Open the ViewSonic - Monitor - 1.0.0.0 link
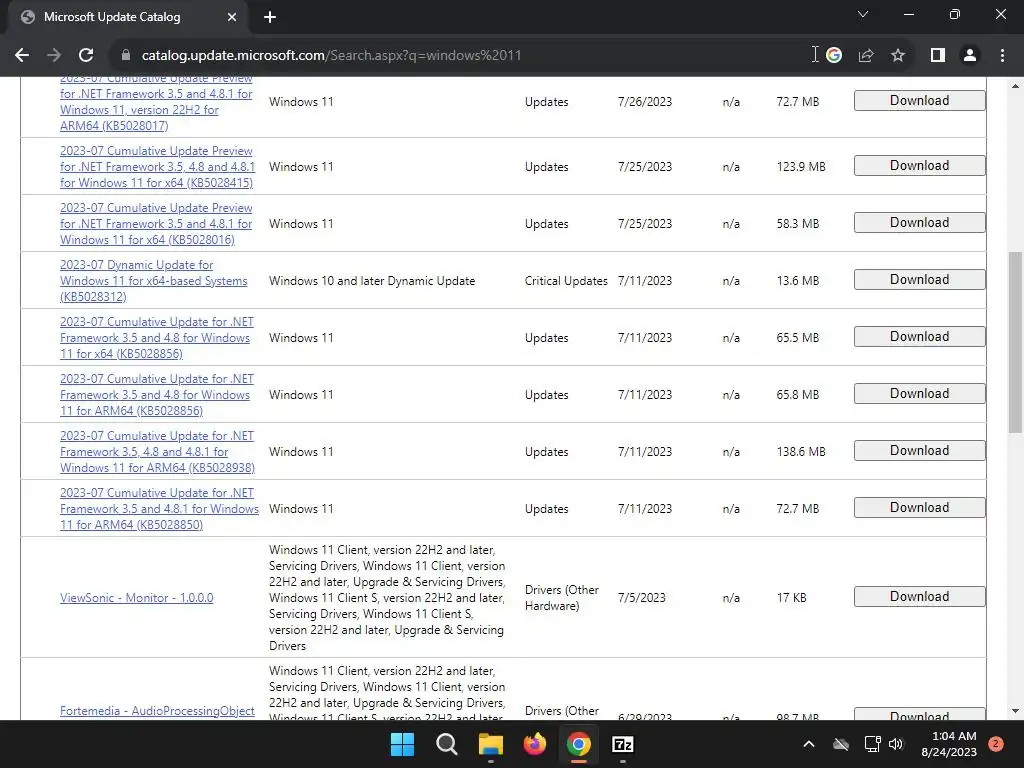 click(136, 598)
